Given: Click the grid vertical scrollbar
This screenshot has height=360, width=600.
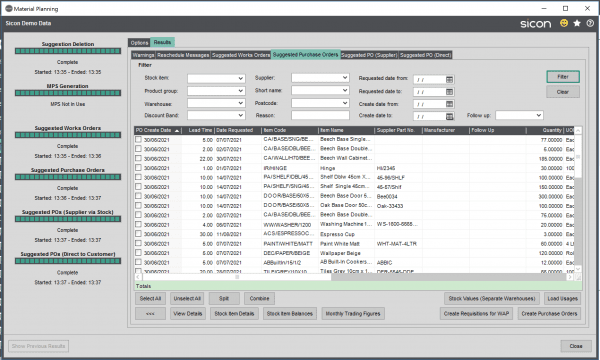Looking at the screenshot, I should coord(578,156).
